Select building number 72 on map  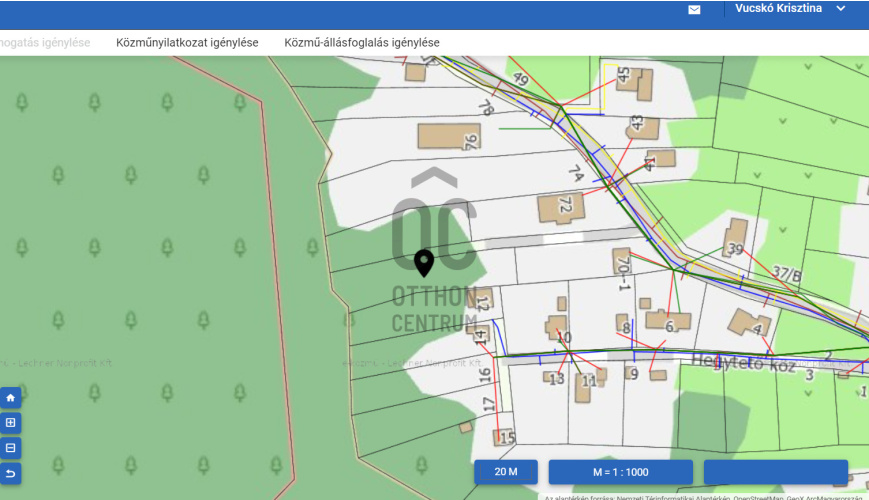point(561,207)
